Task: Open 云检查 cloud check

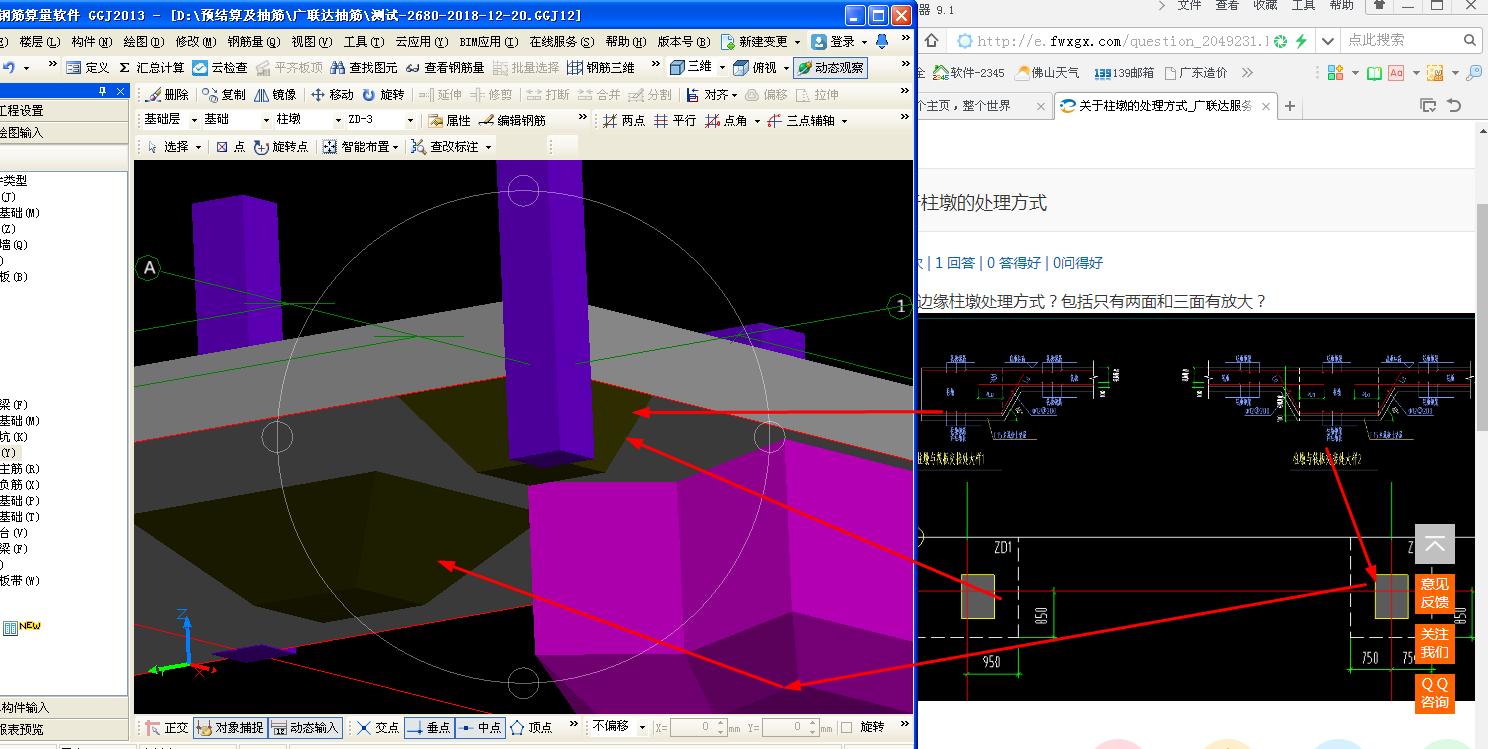Action: point(220,68)
